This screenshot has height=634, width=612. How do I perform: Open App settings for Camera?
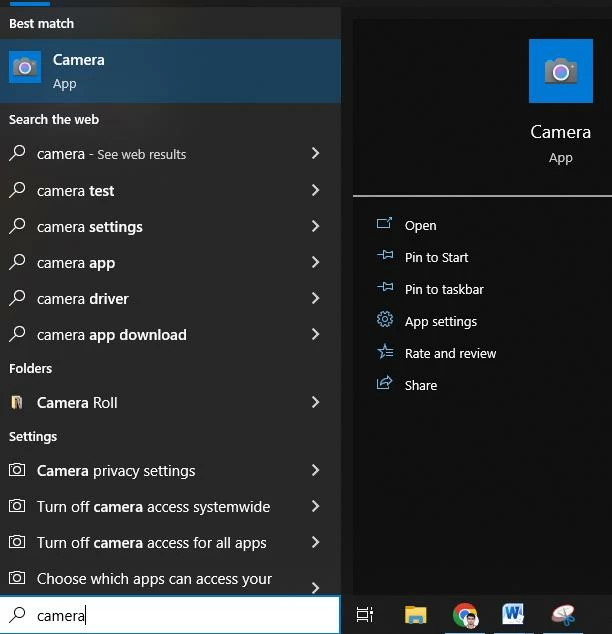pos(440,322)
